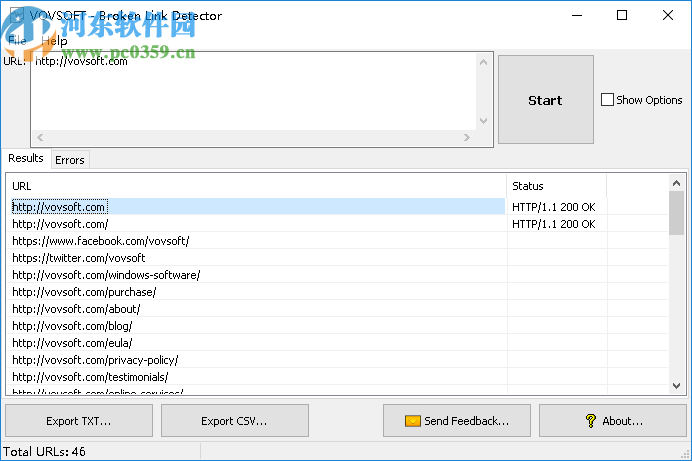Viewport: 692px width, 461px height.
Task: Close the Broken Link Detector window
Action: [668, 15]
